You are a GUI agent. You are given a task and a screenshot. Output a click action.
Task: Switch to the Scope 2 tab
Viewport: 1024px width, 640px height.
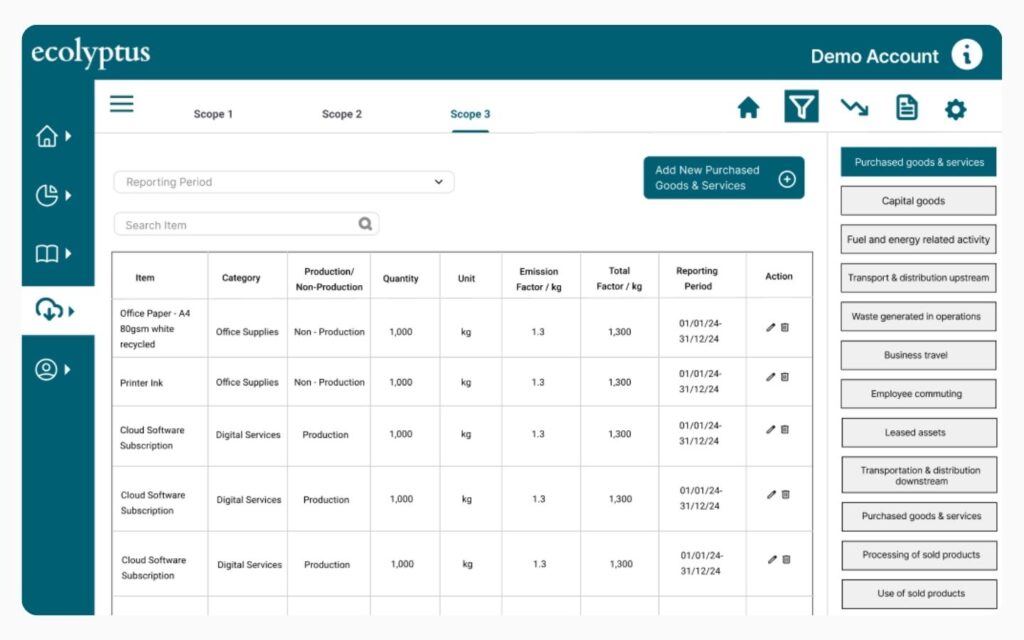click(342, 114)
